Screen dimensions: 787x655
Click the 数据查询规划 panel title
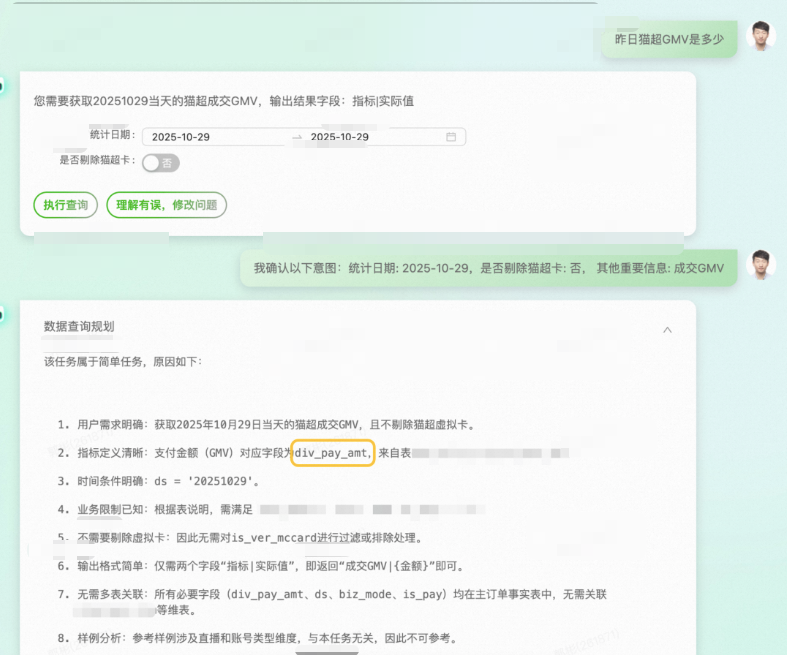tap(85, 327)
